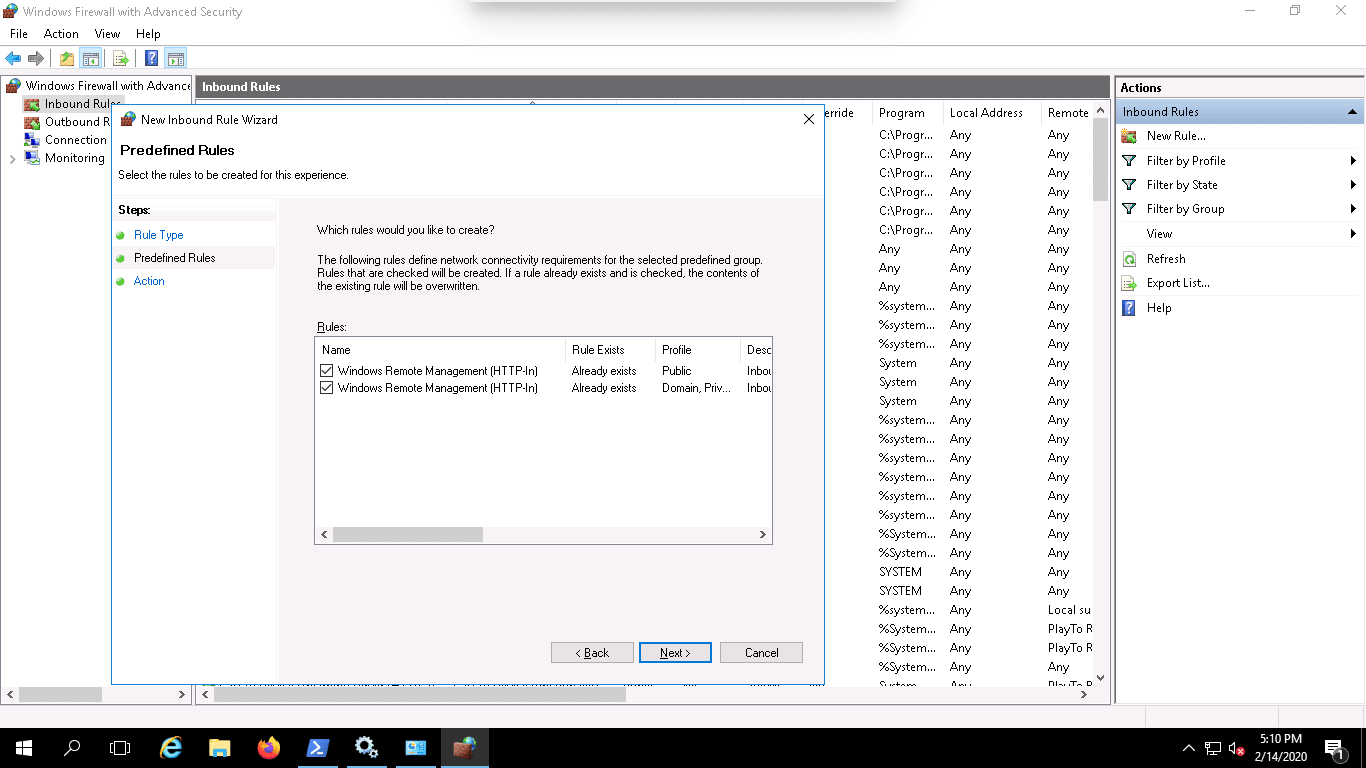Go to the Rule Type wizard step
Screen dimensions: 1366x768
(x=159, y=235)
